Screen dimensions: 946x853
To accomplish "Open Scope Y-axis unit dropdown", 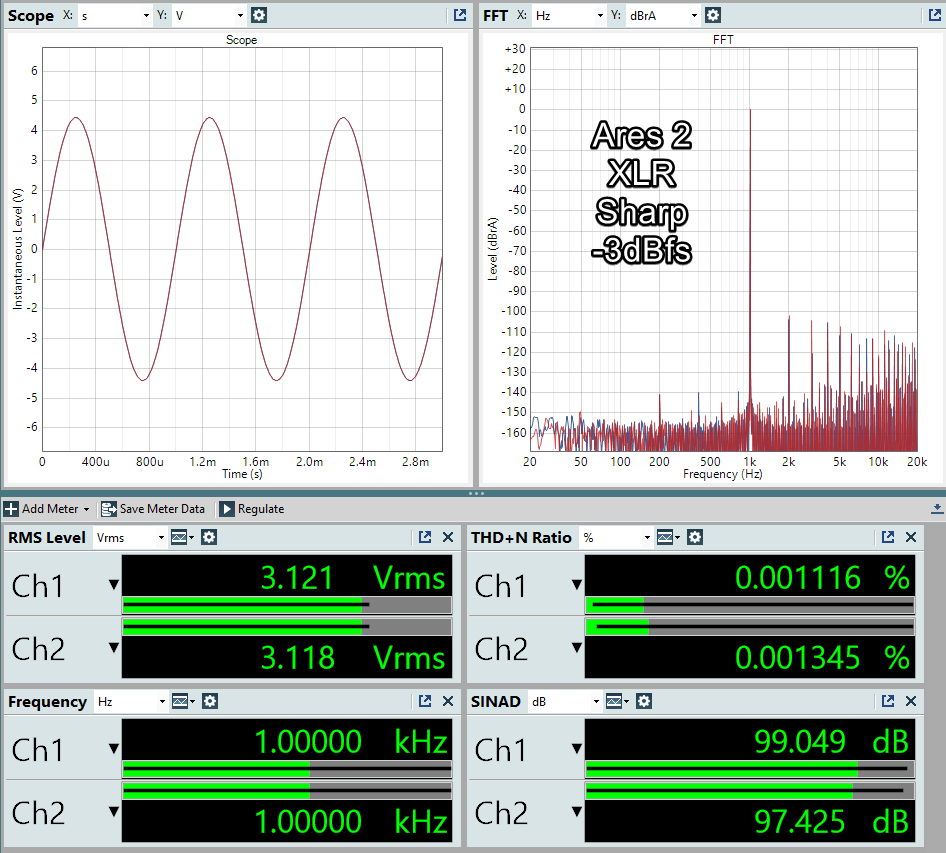I will tap(209, 16).
